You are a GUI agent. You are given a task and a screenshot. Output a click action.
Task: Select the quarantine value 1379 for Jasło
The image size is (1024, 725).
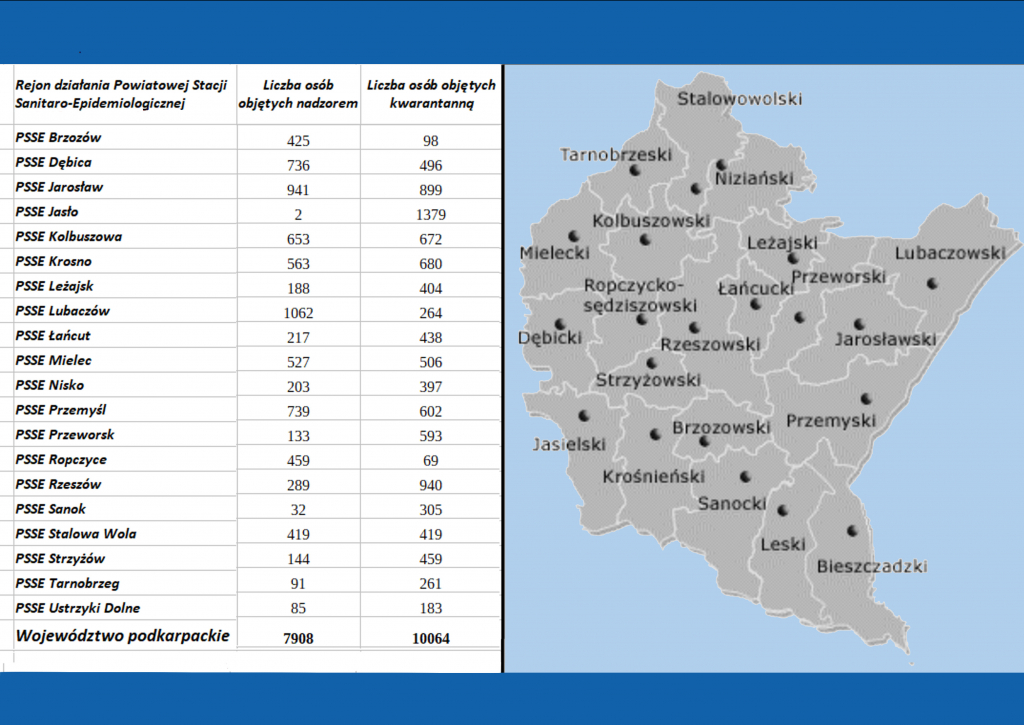click(x=431, y=214)
